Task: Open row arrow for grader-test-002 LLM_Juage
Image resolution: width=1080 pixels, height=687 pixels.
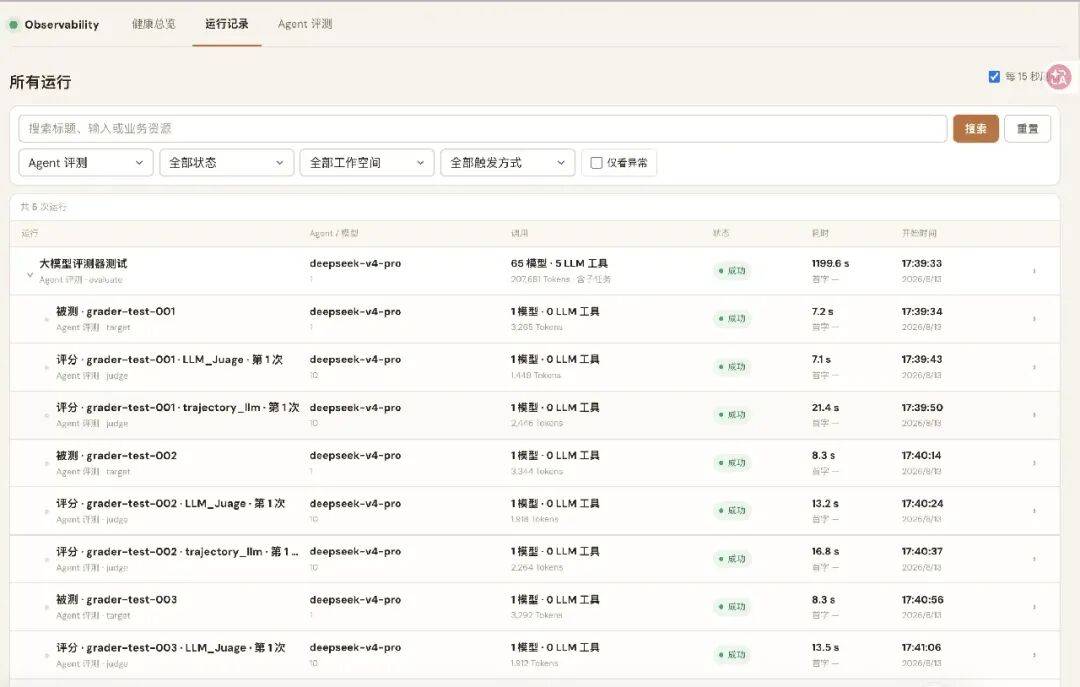Action: click(1034, 511)
